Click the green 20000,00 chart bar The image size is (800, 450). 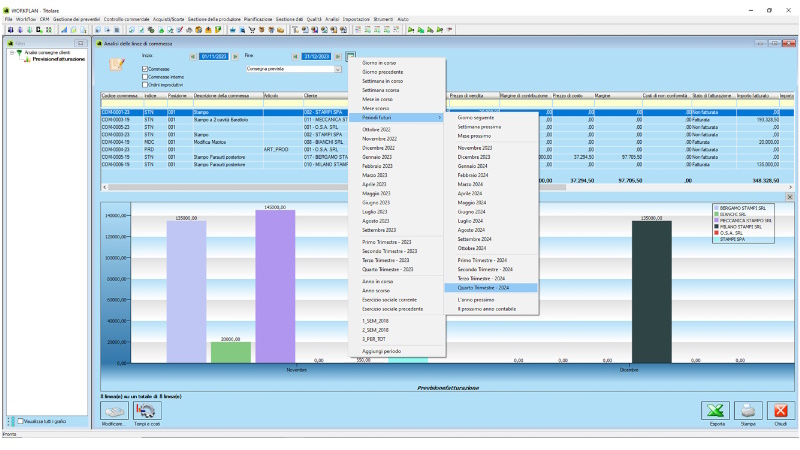tap(231, 353)
